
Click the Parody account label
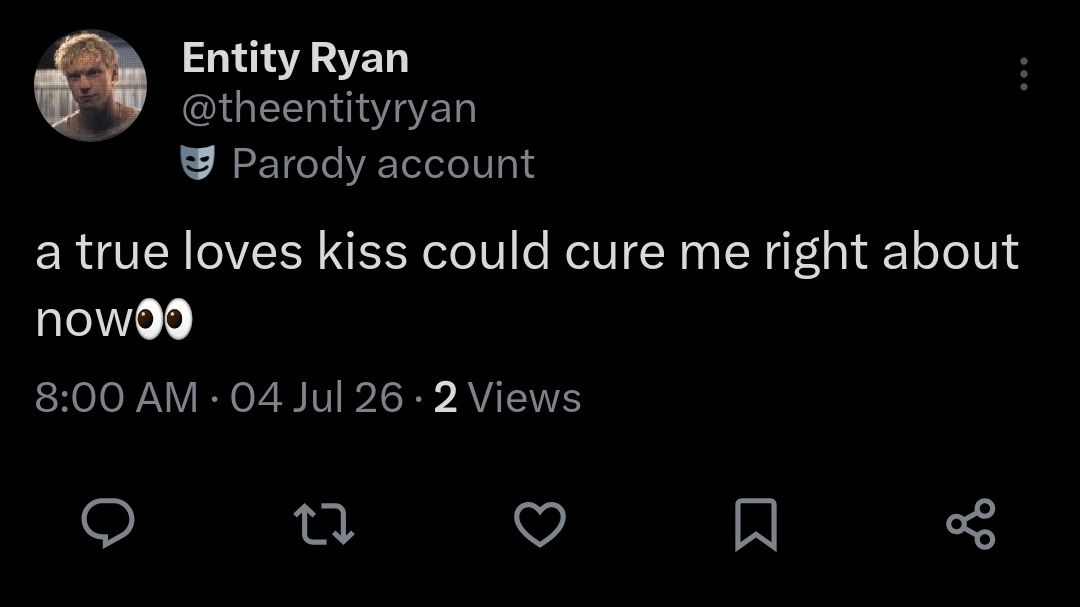(383, 164)
